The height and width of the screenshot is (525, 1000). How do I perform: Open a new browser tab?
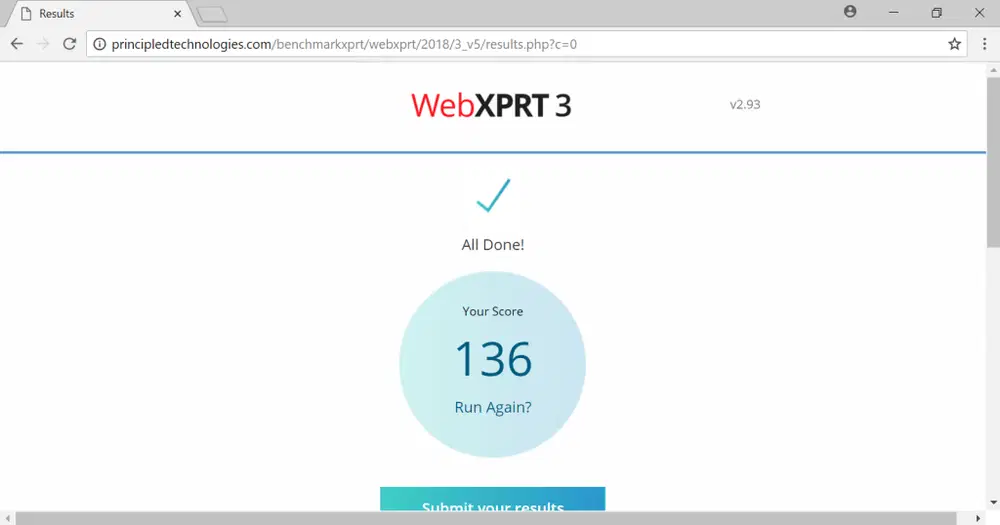212,15
